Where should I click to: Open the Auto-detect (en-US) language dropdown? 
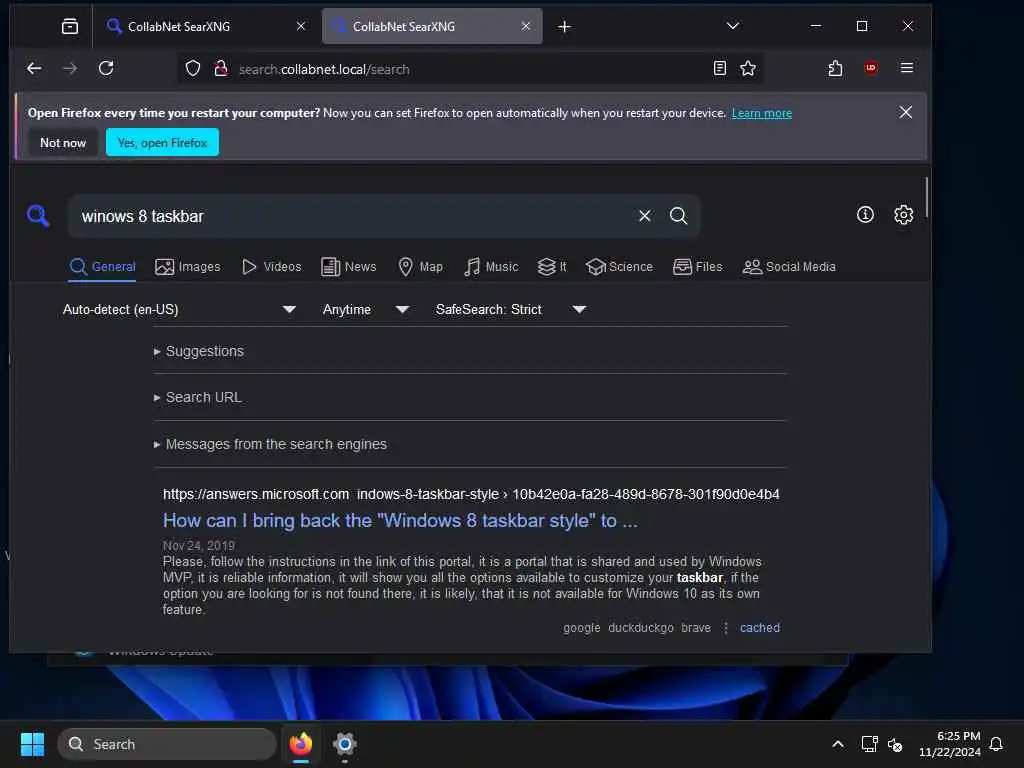(180, 310)
